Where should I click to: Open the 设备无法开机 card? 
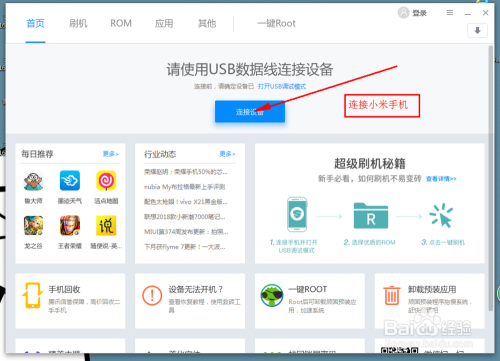click(190, 301)
